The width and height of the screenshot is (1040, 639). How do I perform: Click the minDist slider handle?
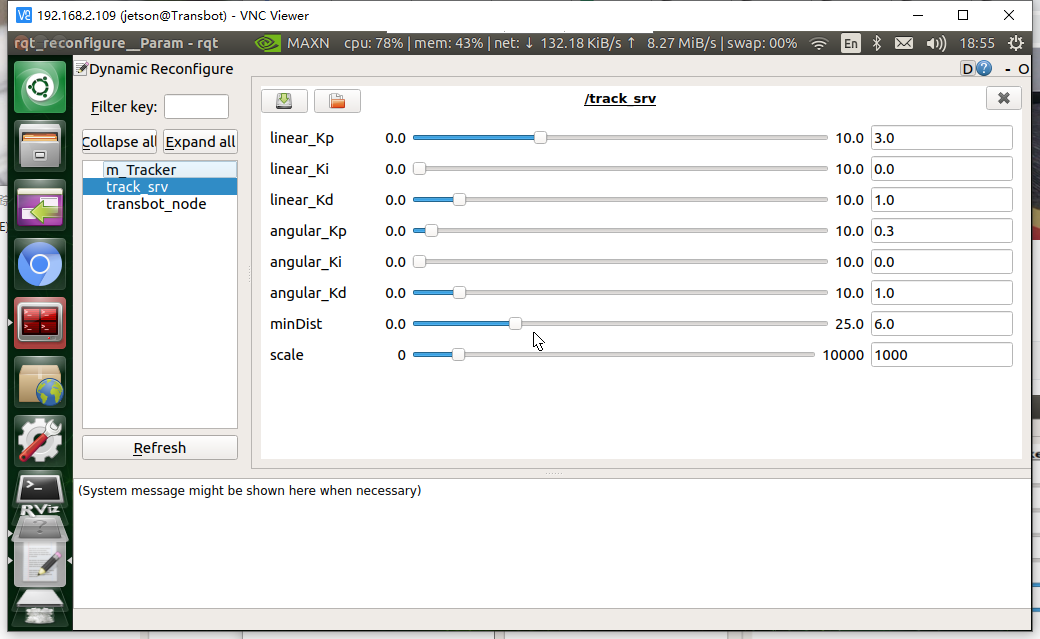[x=515, y=324]
